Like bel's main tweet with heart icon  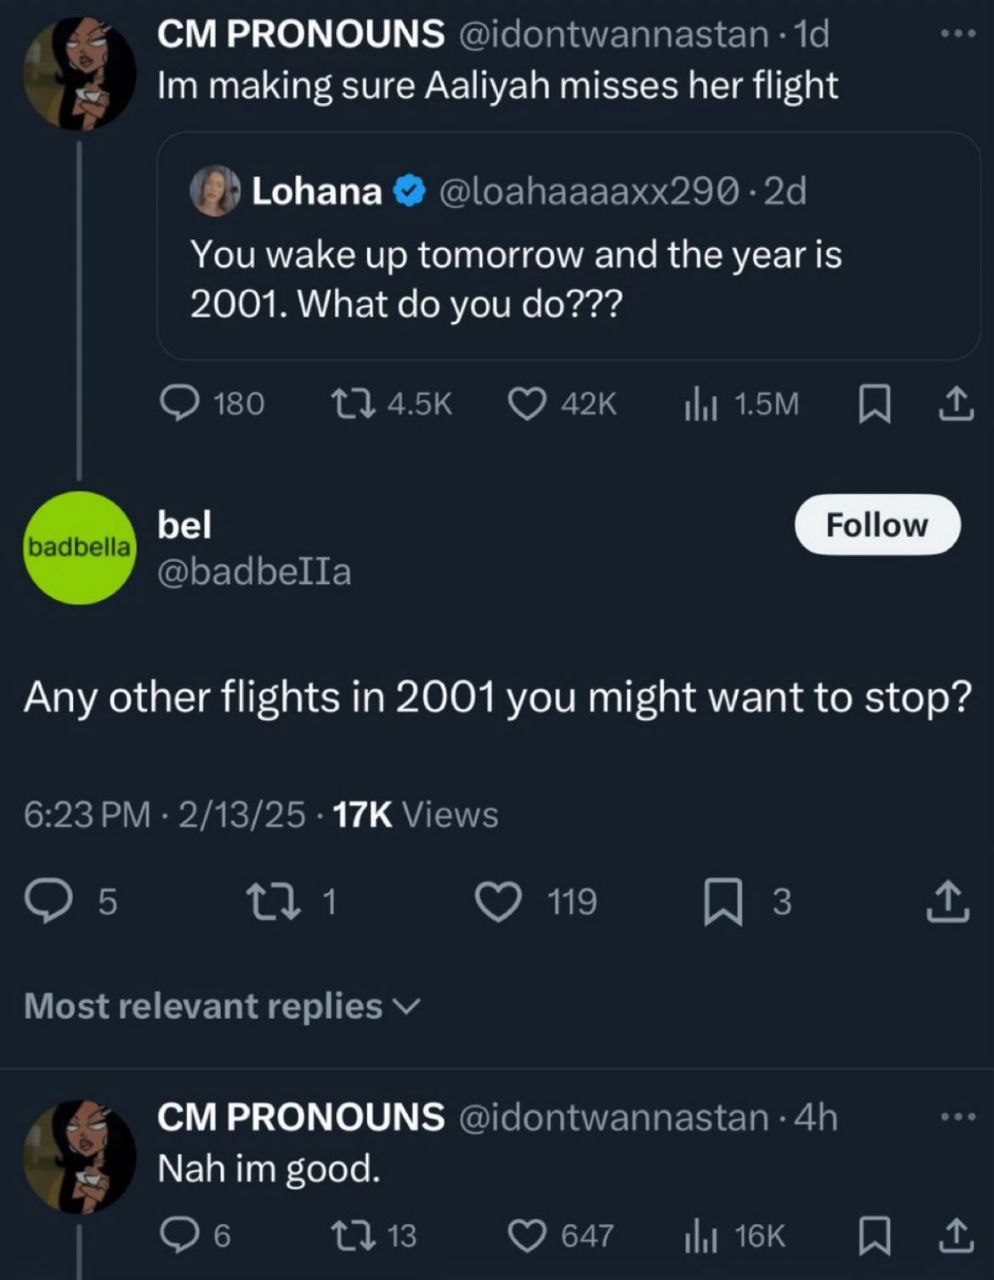[499, 903]
